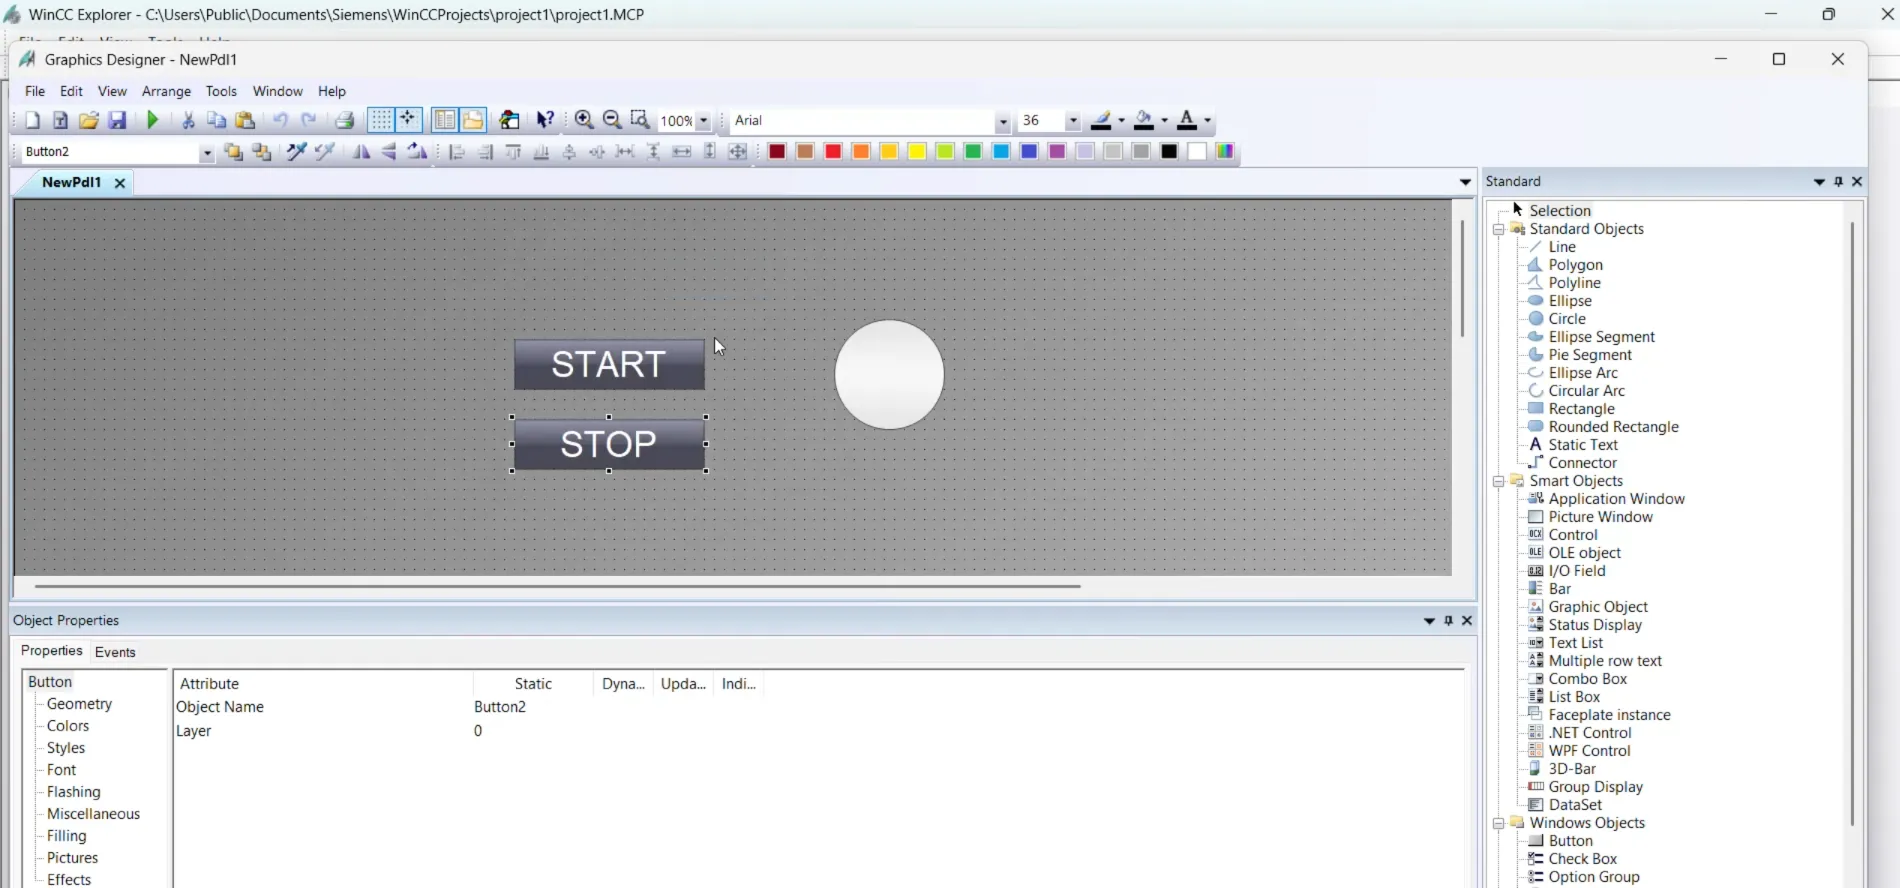Click the mirror horizontally icon
The image size is (1900, 888).
tap(361, 152)
